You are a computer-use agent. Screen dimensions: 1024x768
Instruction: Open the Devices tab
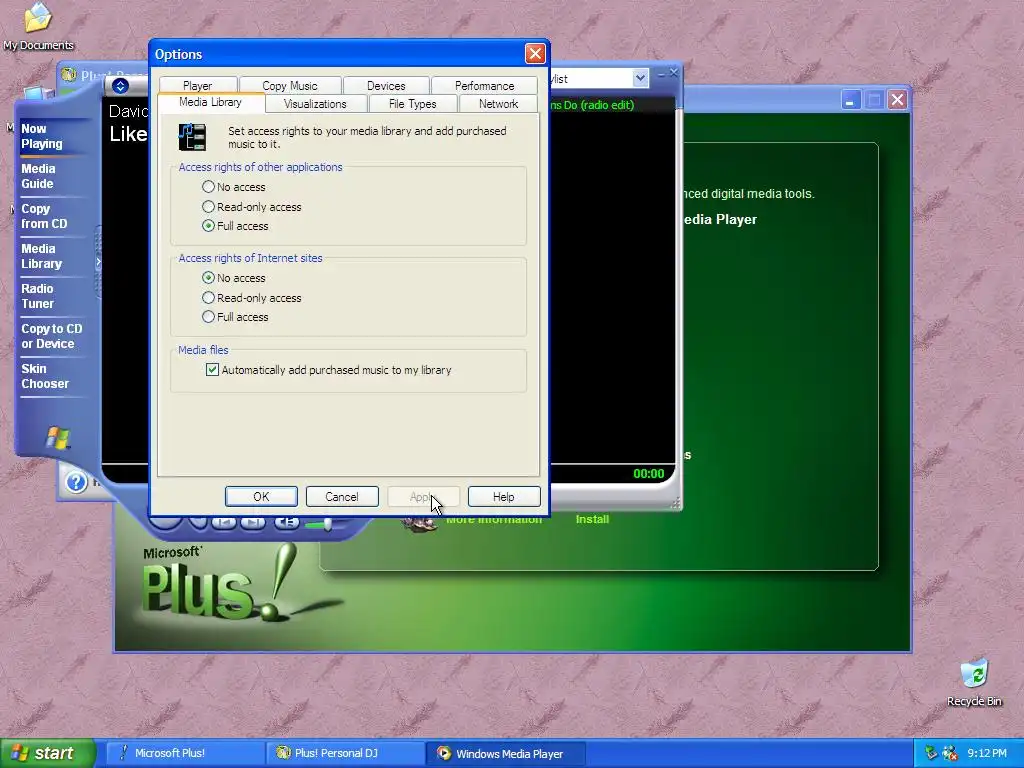pyautogui.click(x=386, y=86)
